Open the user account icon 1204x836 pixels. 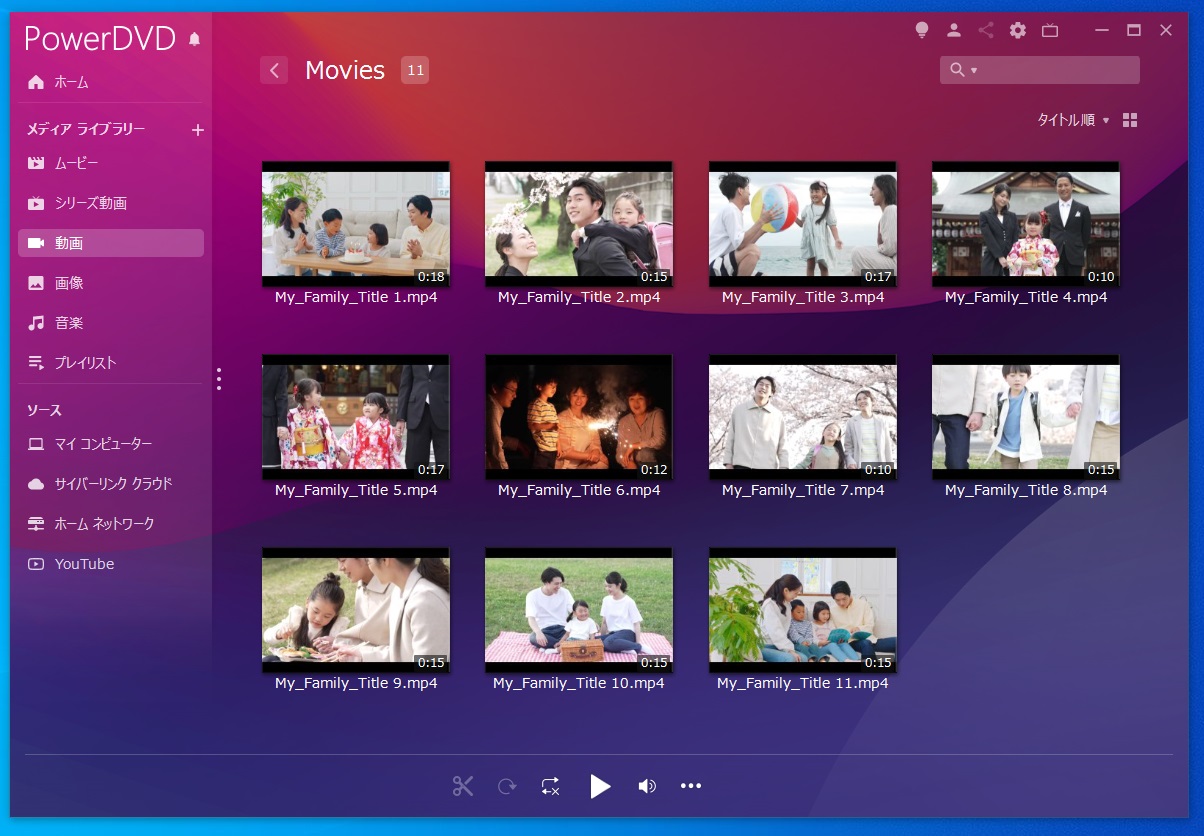(x=954, y=30)
